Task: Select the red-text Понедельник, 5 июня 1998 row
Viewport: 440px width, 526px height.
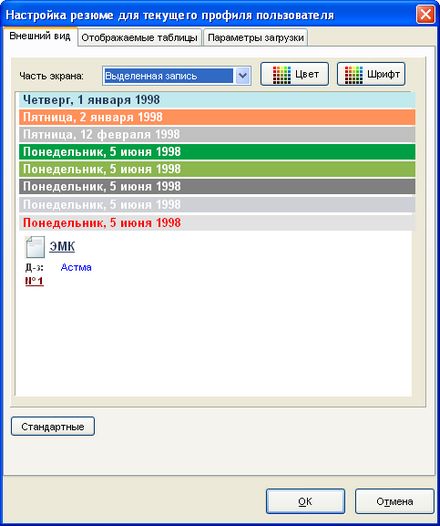Action: coord(217,223)
